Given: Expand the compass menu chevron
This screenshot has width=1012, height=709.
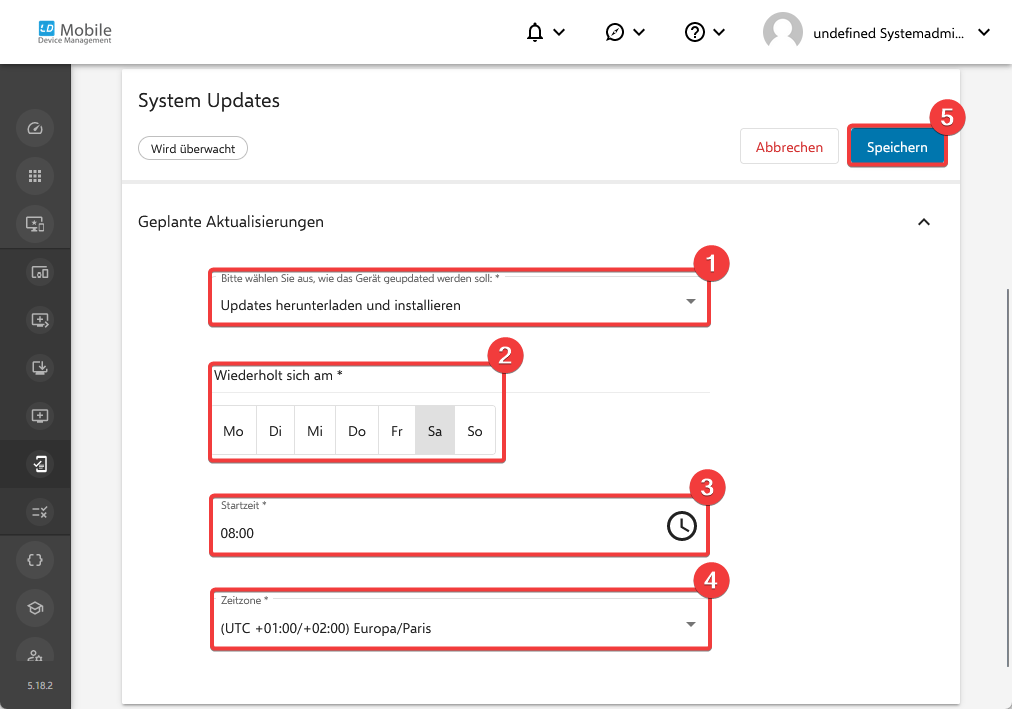Looking at the screenshot, I should (639, 32).
